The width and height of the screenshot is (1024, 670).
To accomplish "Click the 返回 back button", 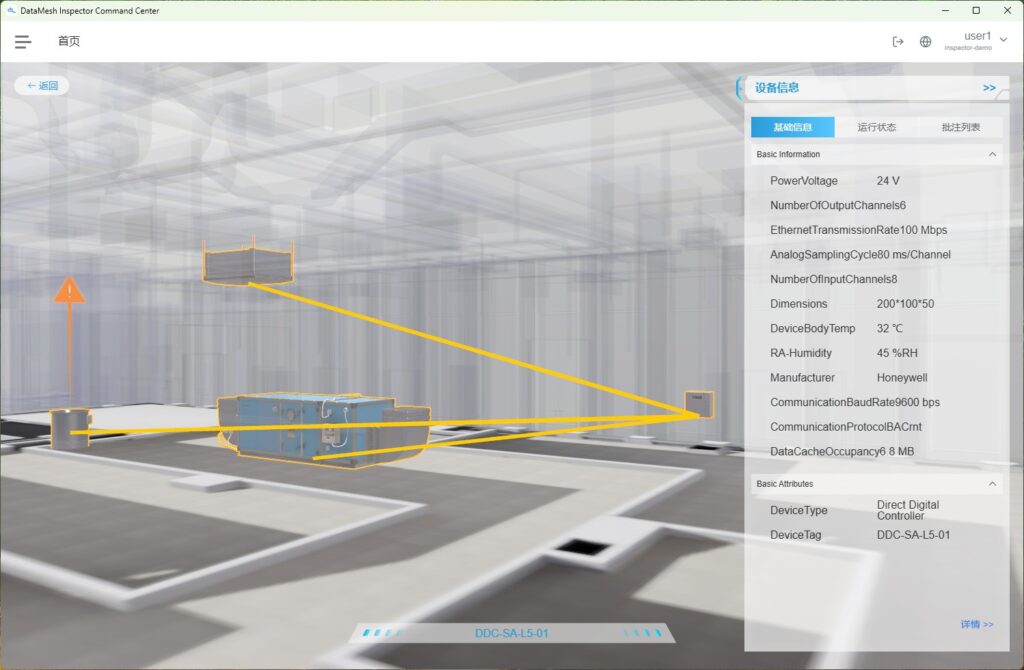I will point(42,86).
